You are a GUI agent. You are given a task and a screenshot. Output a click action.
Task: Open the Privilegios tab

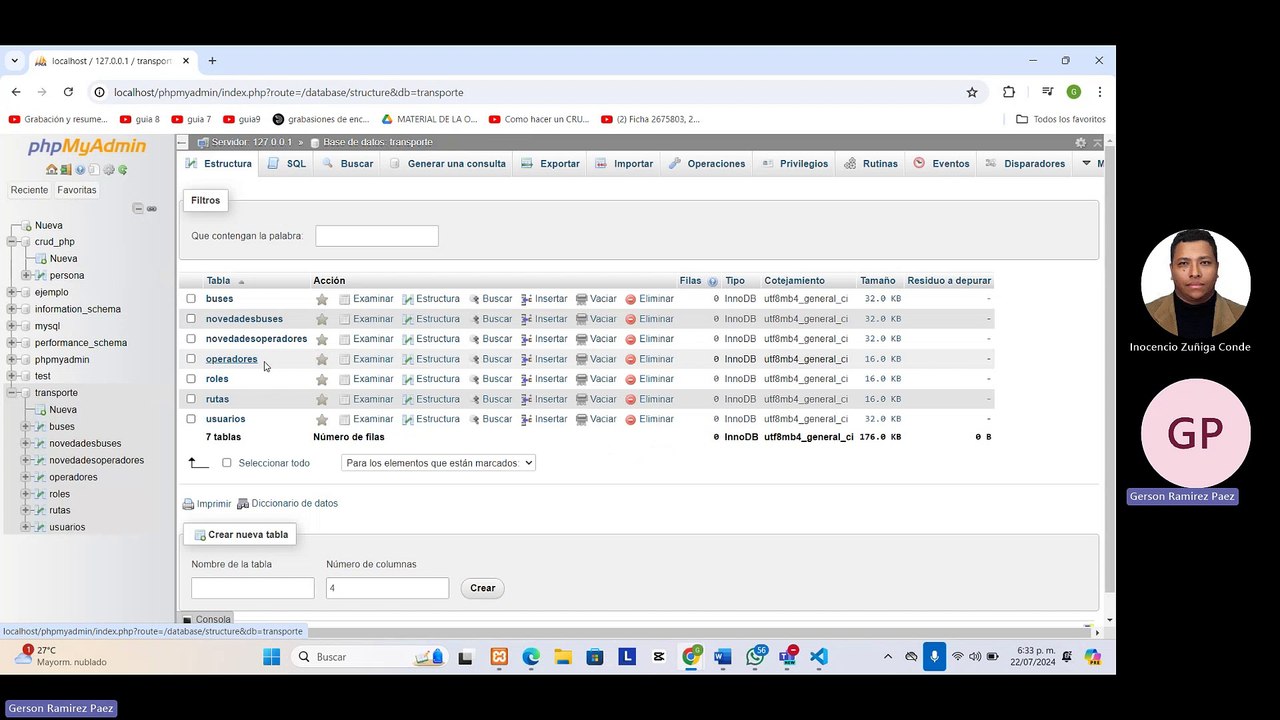point(795,164)
